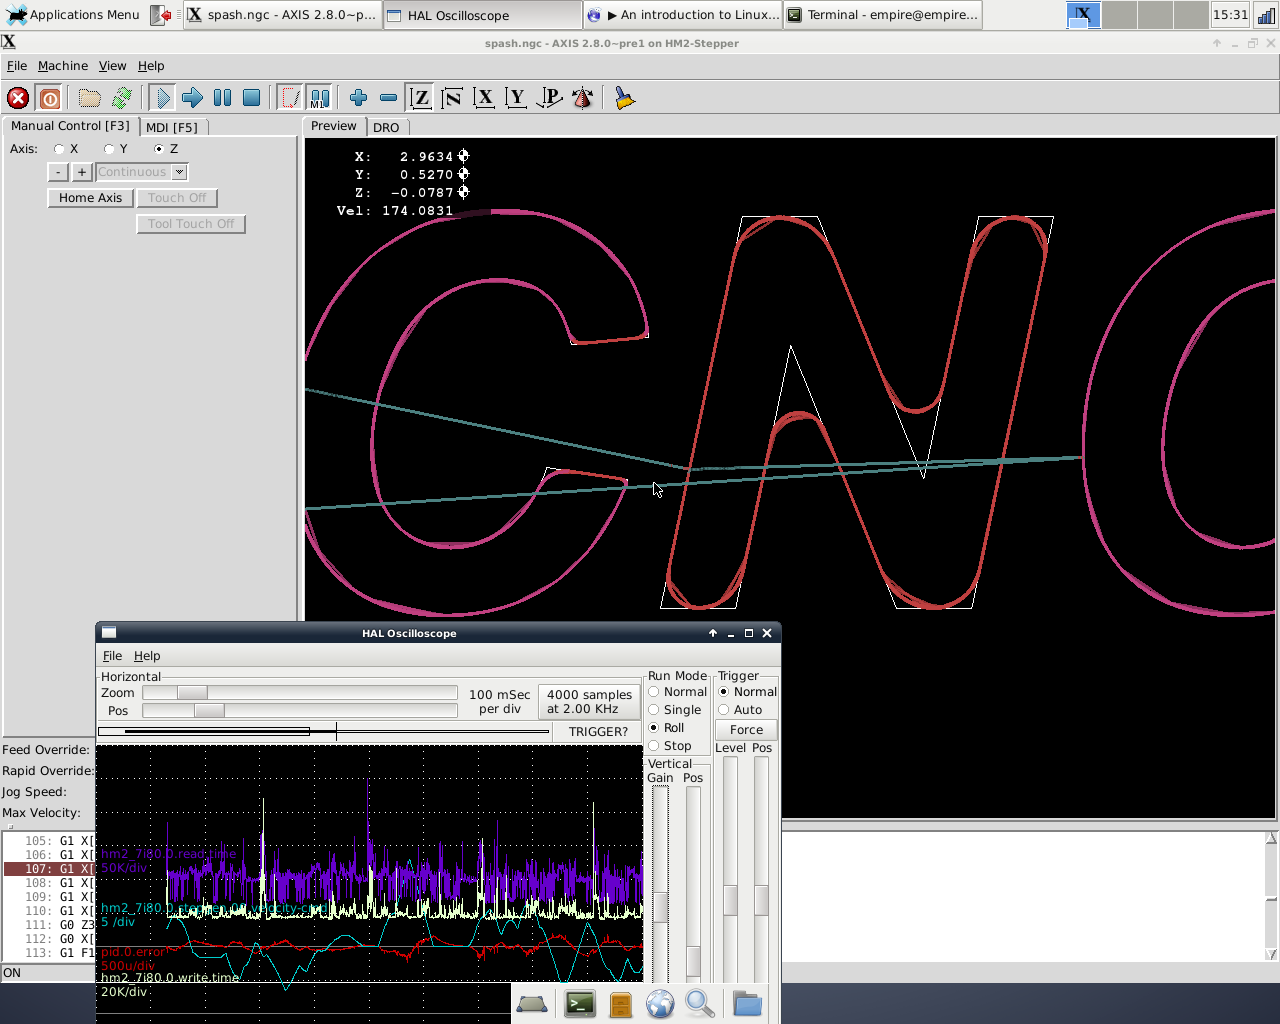Open terminal from bottom panel
This screenshot has width=1280, height=1024.
pos(580,1003)
